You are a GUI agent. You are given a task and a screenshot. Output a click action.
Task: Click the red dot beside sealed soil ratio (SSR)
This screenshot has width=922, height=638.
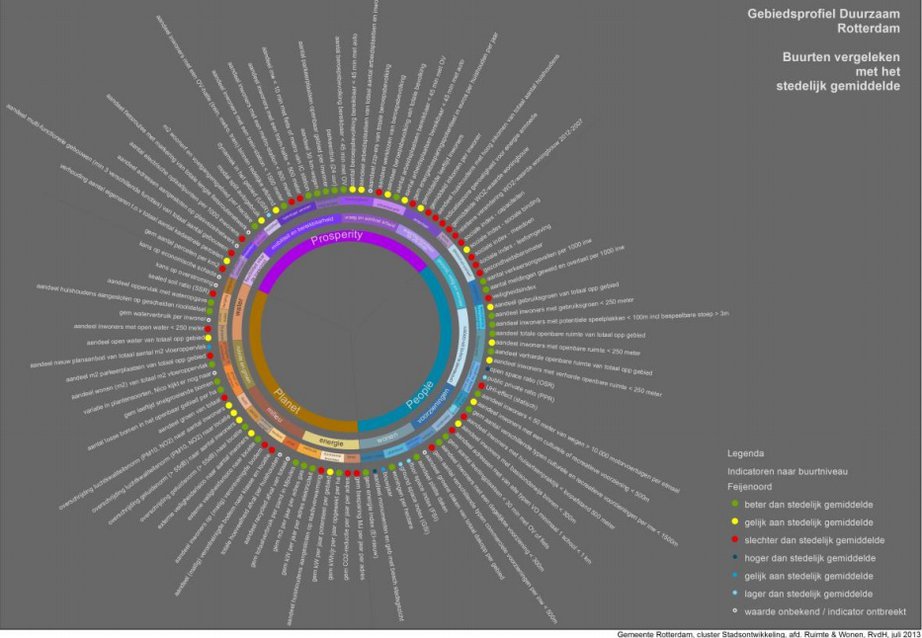(x=213, y=293)
